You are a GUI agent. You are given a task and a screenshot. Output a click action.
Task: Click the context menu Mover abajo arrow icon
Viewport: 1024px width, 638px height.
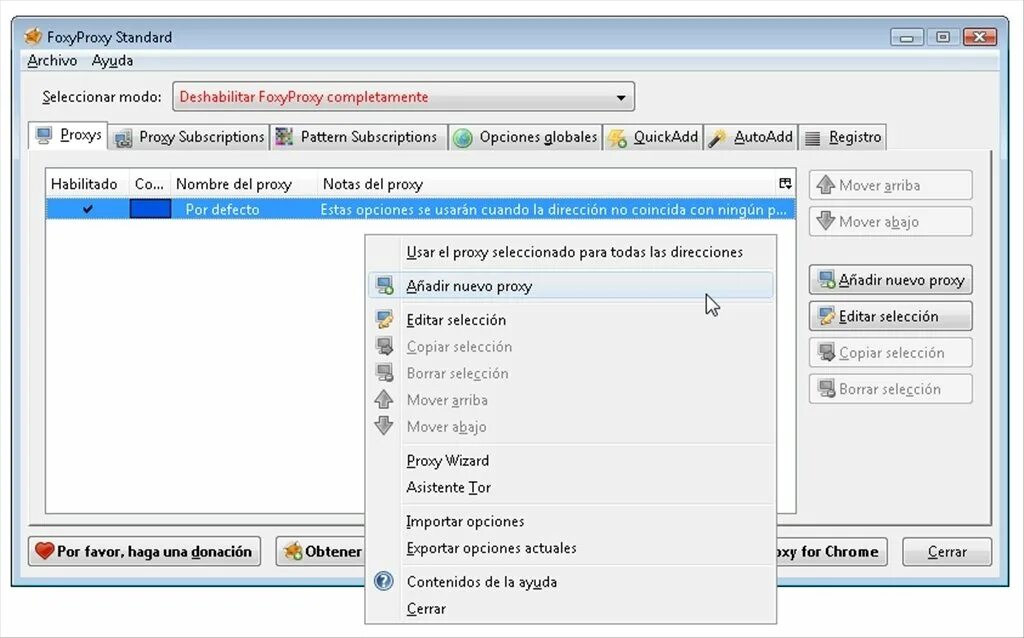coord(384,426)
